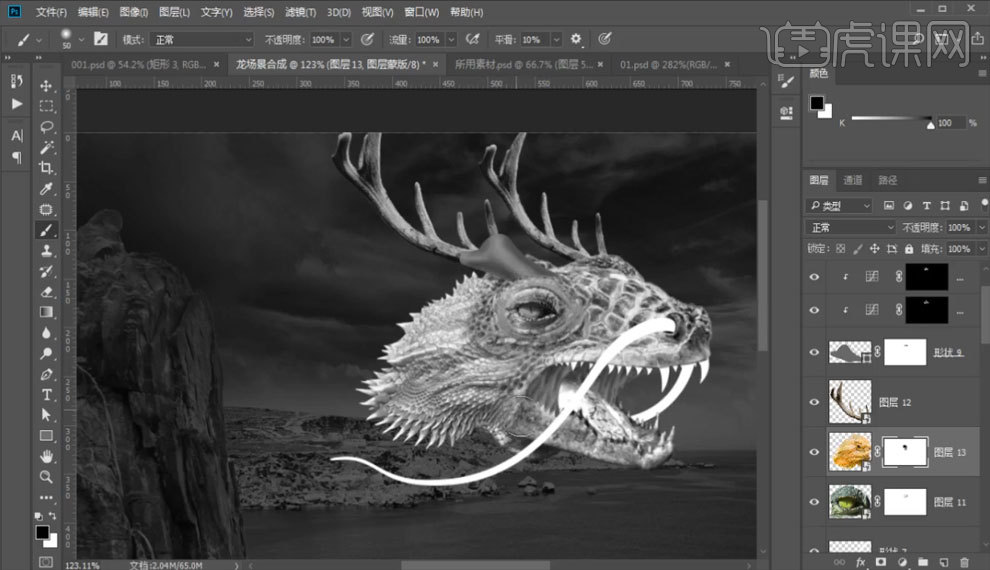Viewport: 990px width, 570px height.
Task: Select the History Brush tool
Action: (46, 271)
